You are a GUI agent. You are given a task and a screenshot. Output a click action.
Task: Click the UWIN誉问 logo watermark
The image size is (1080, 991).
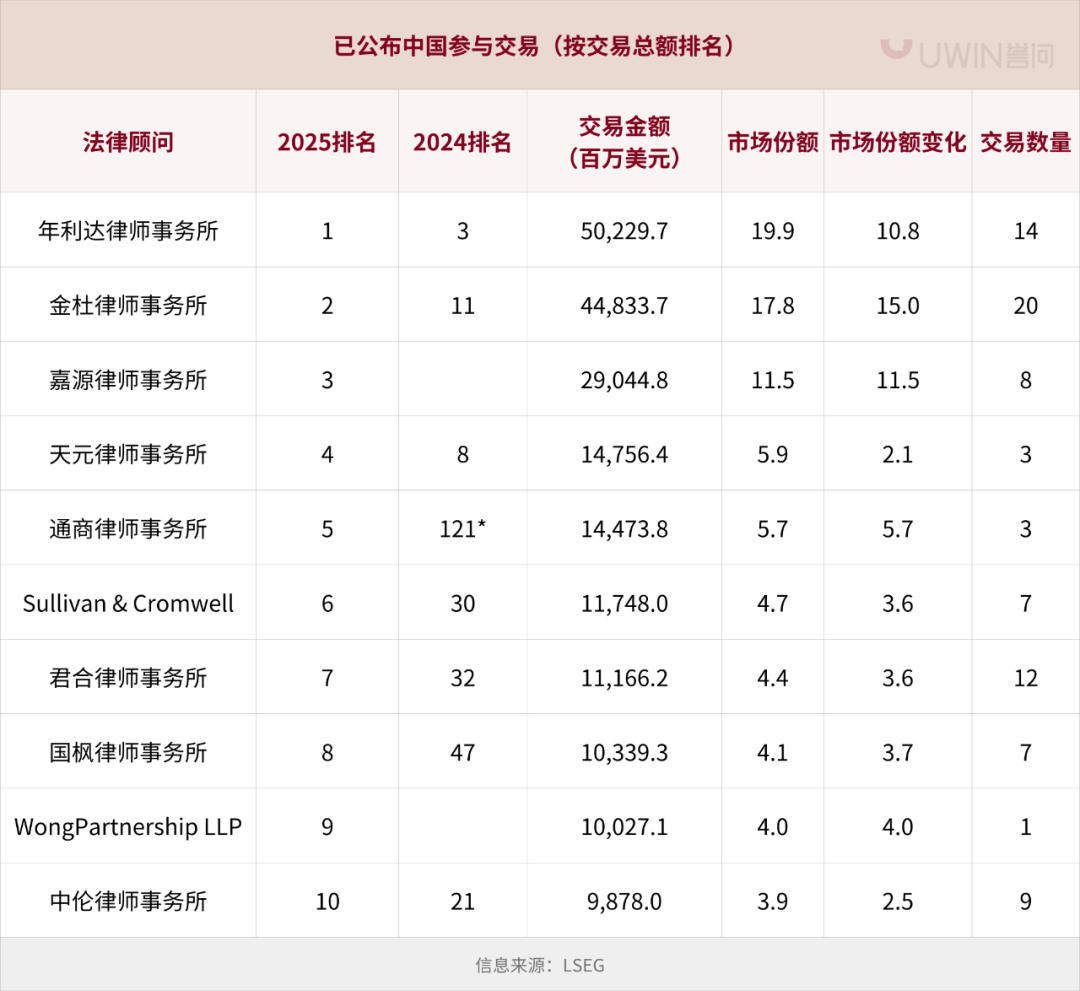click(x=967, y=50)
